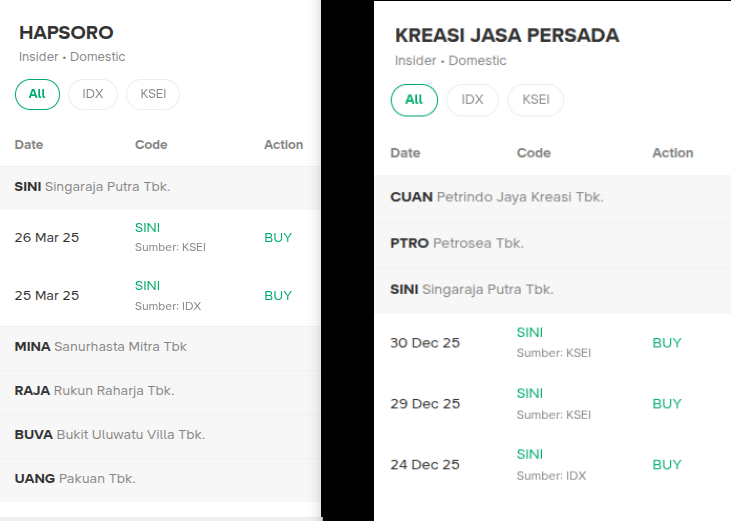731x521 pixels.
Task: Open SINI code link on 30 Dec 25
Action: [x=530, y=332]
